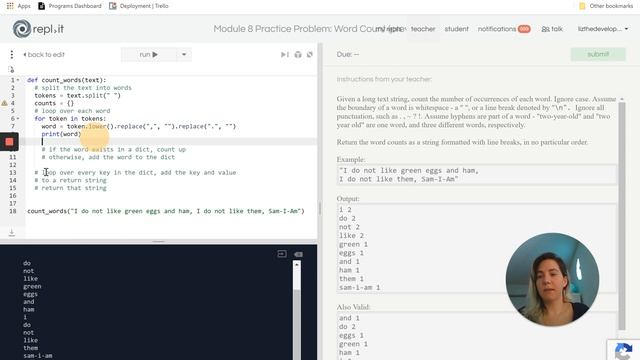Click the reCAPTCHA badge

pyautogui.click(x=623, y=350)
